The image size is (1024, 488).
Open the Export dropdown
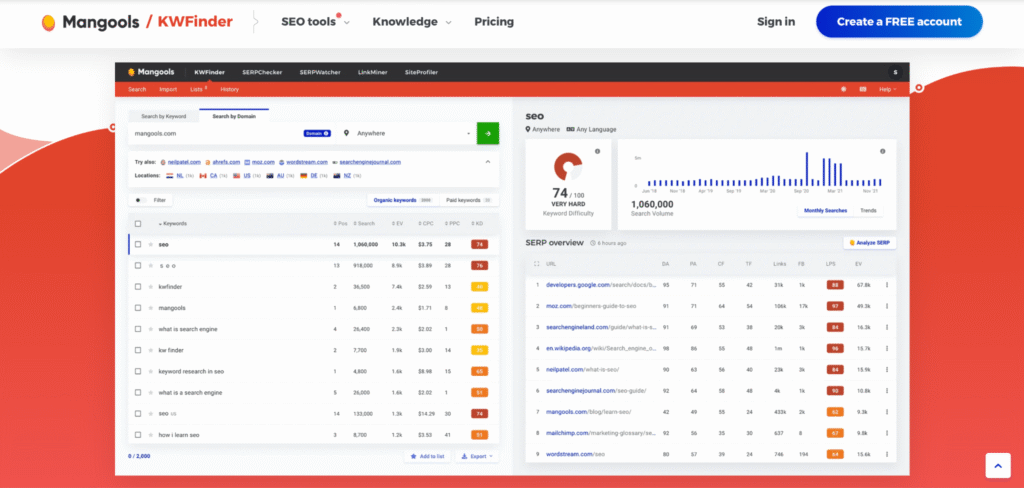pos(477,456)
